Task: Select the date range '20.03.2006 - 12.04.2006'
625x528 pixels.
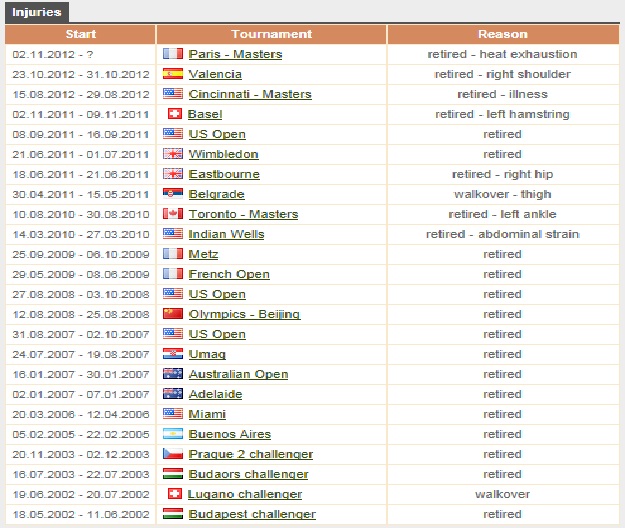Action: coord(81,414)
